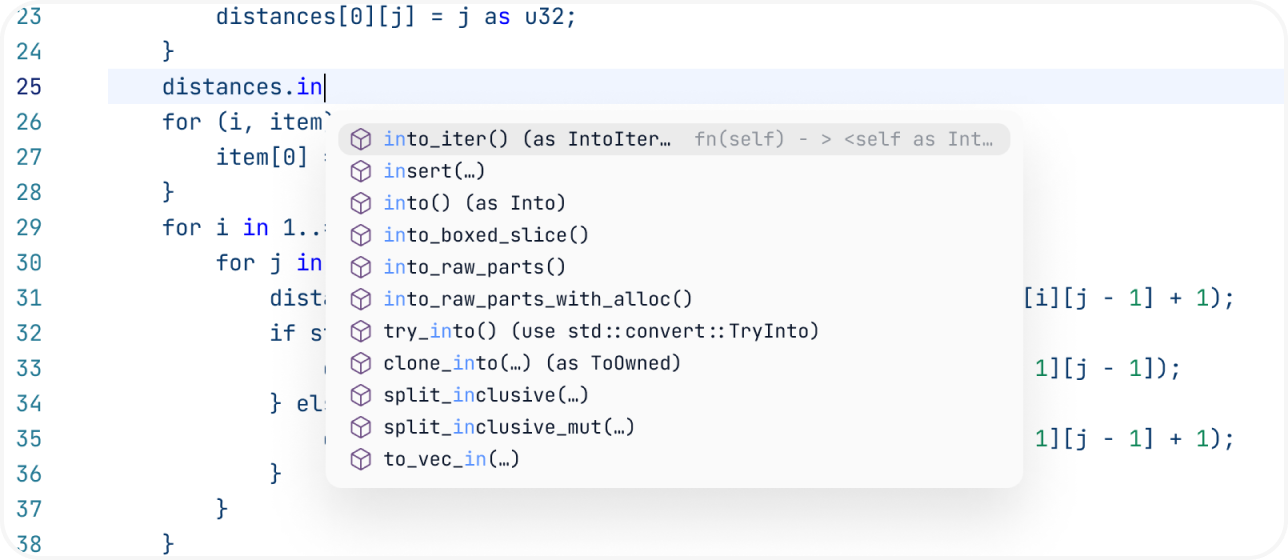The width and height of the screenshot is (1288, 560).
Task: Choose clone_into(…) (as ToOwned) entry
Action: point(674,363)
